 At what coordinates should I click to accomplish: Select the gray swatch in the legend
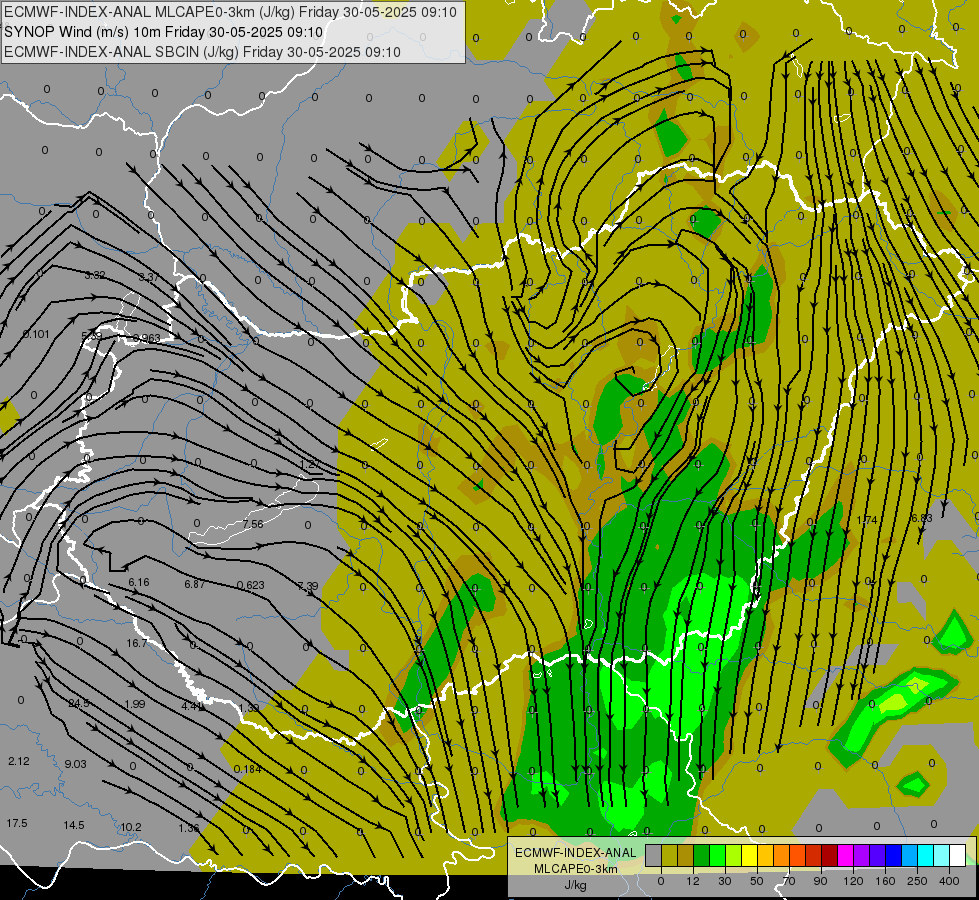tap(653, 855)
